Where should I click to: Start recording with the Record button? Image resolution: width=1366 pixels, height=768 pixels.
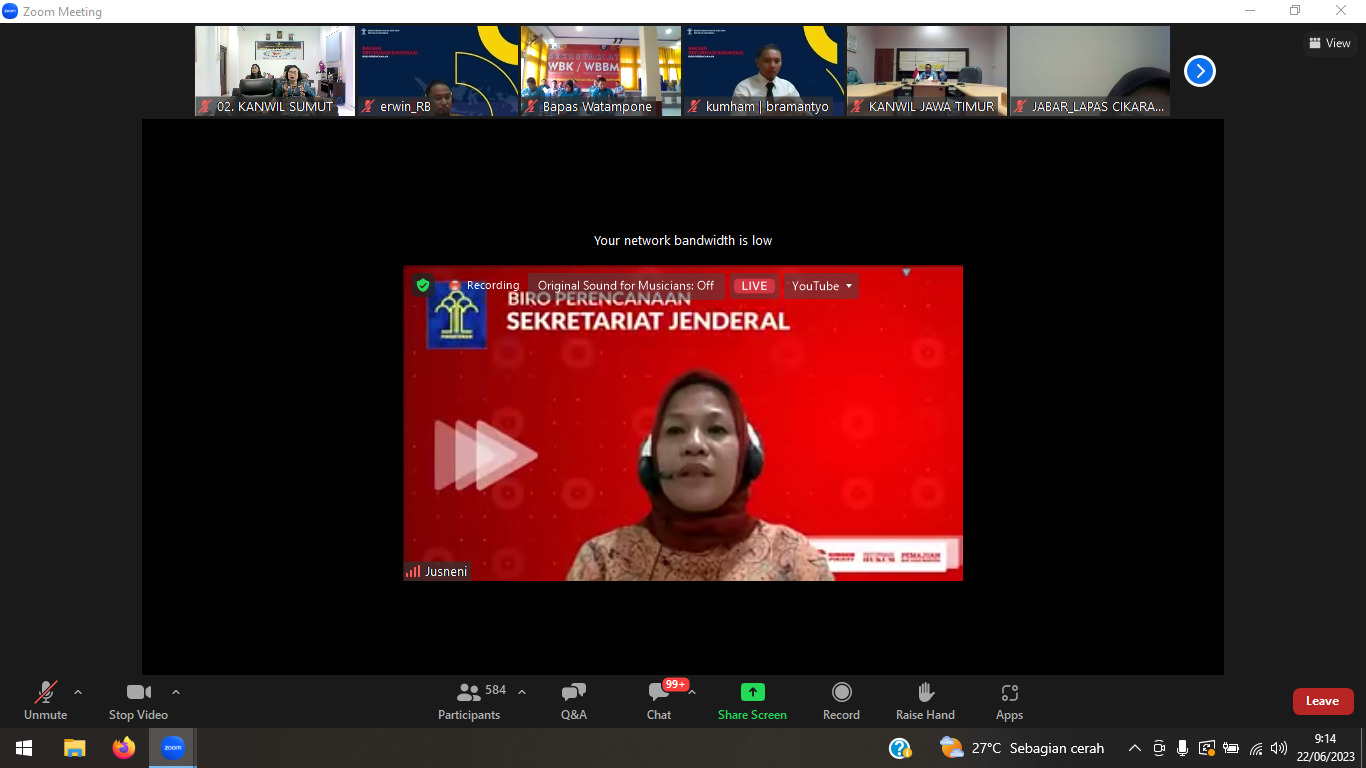(x=841, y=701)
